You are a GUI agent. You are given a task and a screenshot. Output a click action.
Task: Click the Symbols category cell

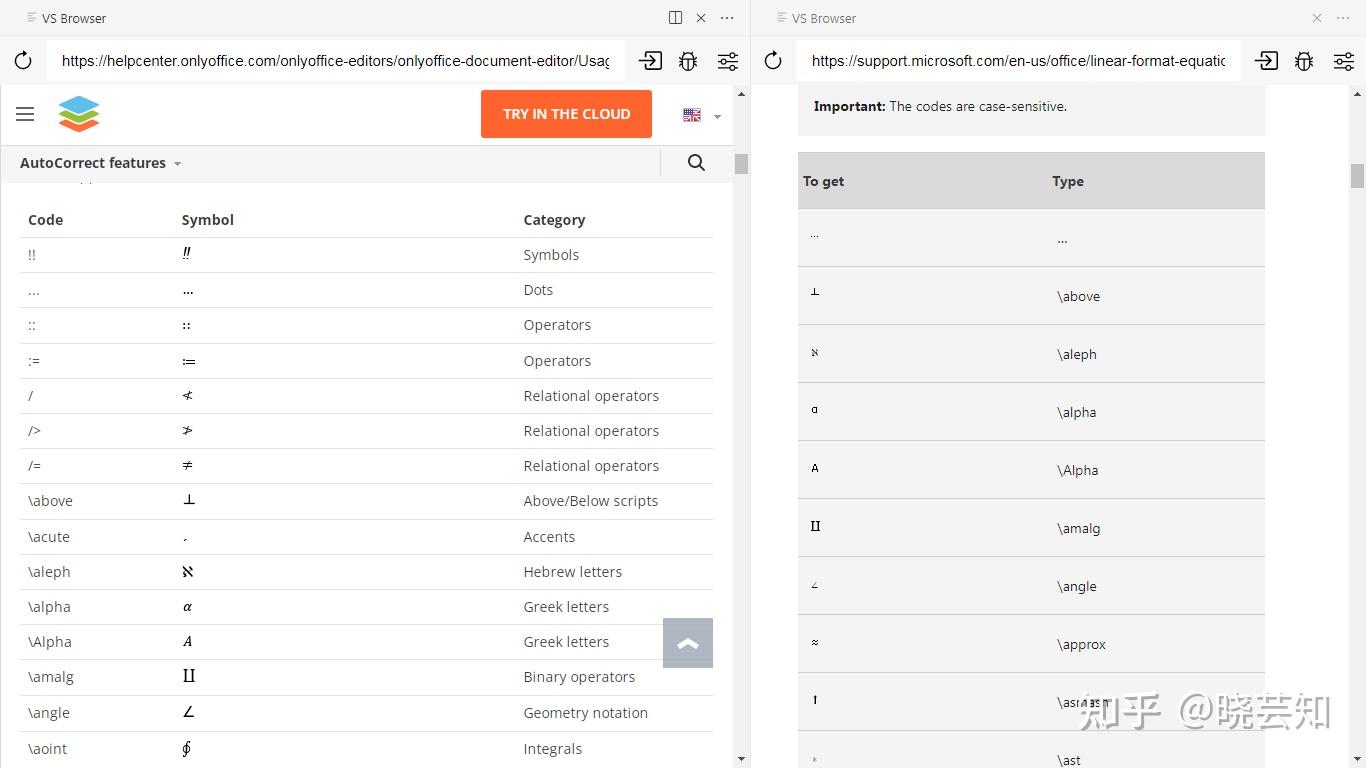point(551,255)
